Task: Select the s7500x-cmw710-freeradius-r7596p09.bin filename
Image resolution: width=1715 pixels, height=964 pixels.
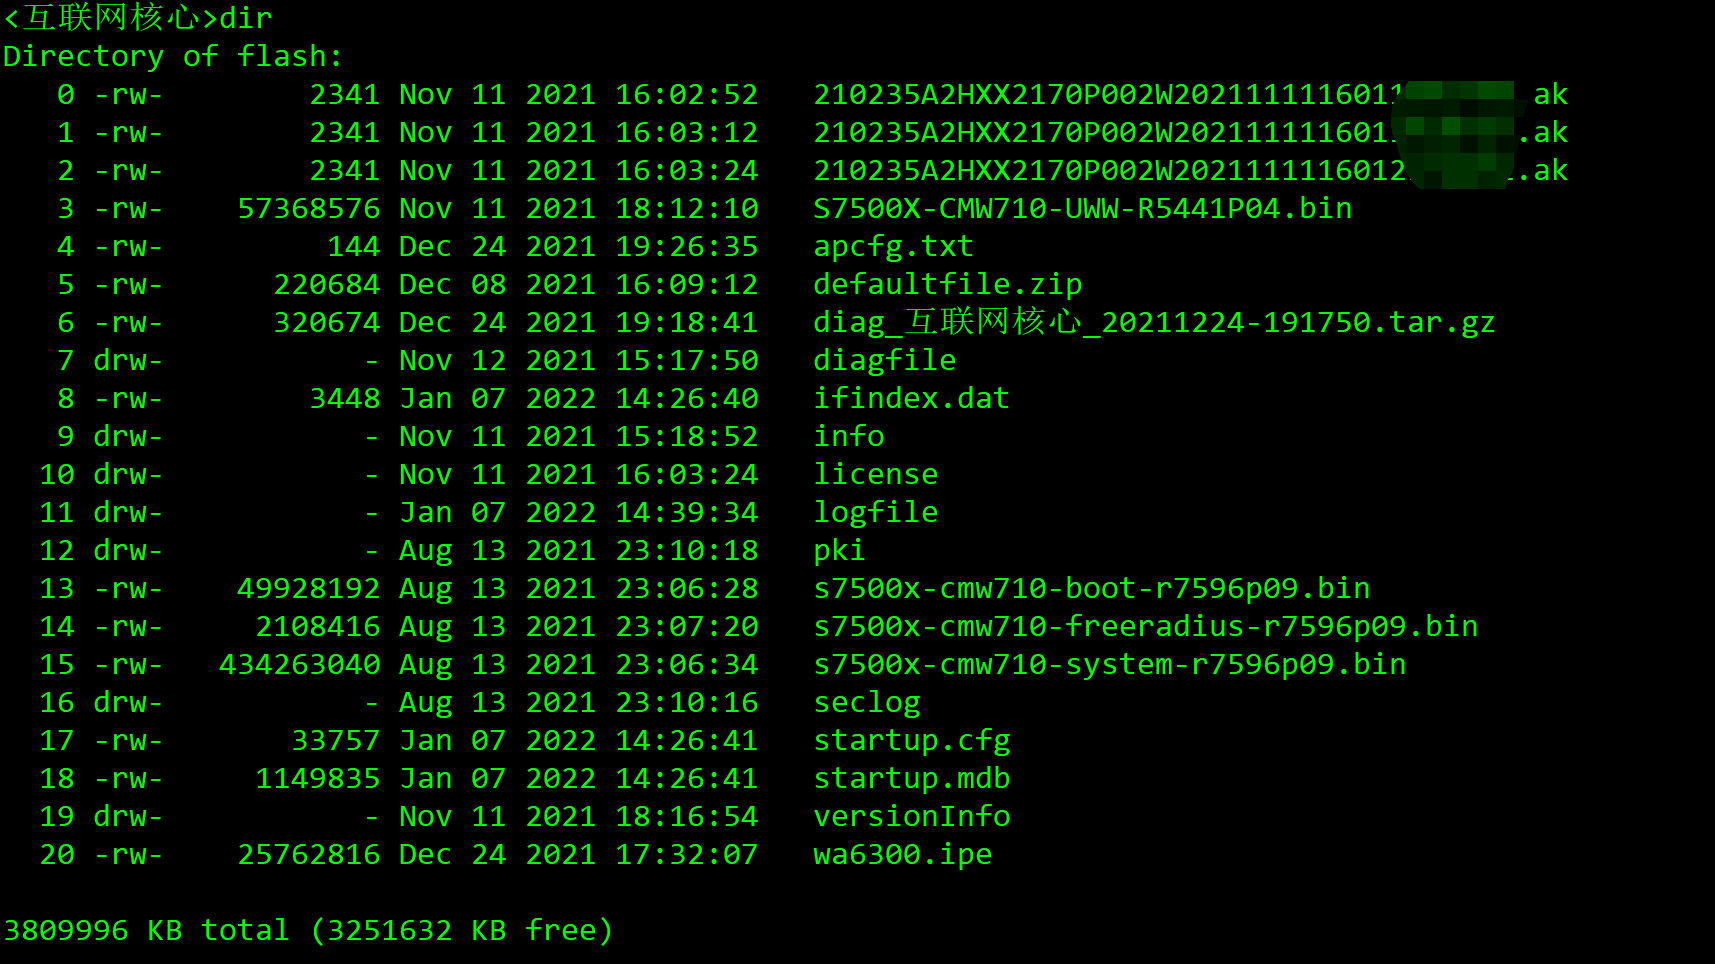Action: coord(1145,626)
